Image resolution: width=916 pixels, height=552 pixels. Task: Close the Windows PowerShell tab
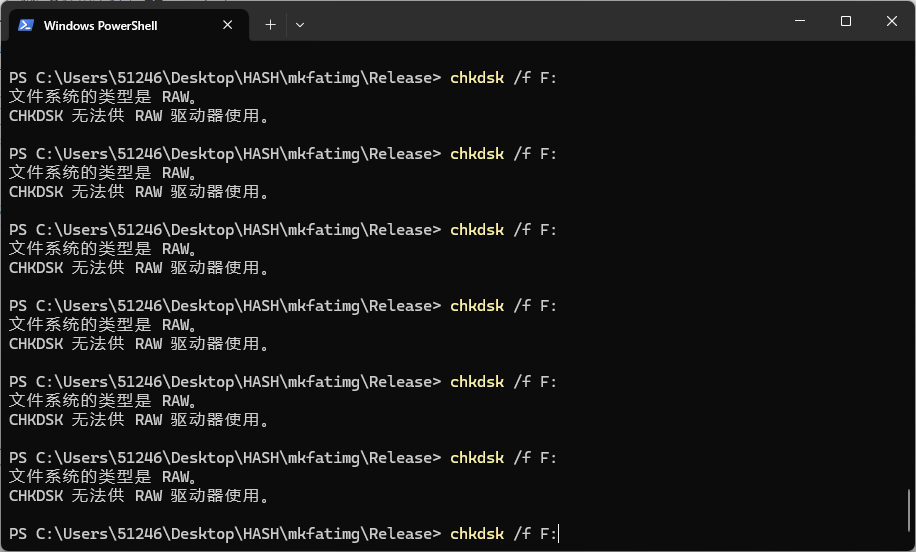228,25
